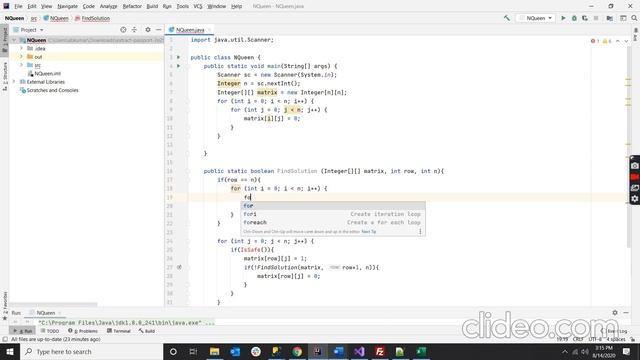Image resolution: width=640 pixels, height=360 pixels.
Task: Jump to previous highlighted error arrow
Action: (618, 41)
